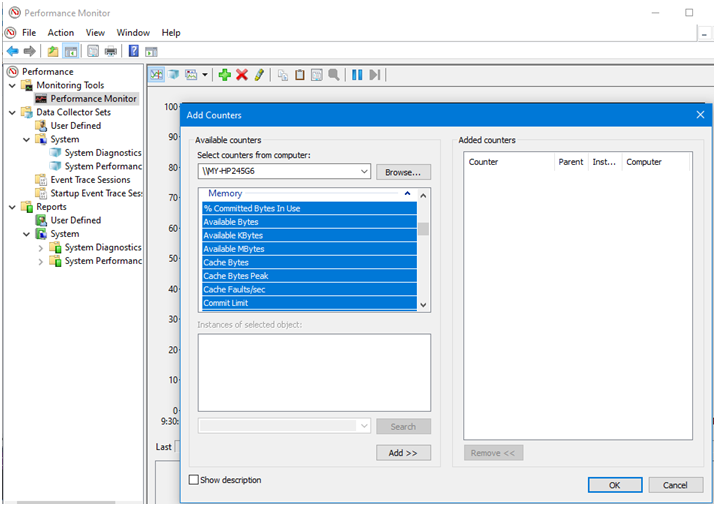This screenshot has width=716, height=506.
Task: Expand System Diagnostics under Reports
Action: 41,248
